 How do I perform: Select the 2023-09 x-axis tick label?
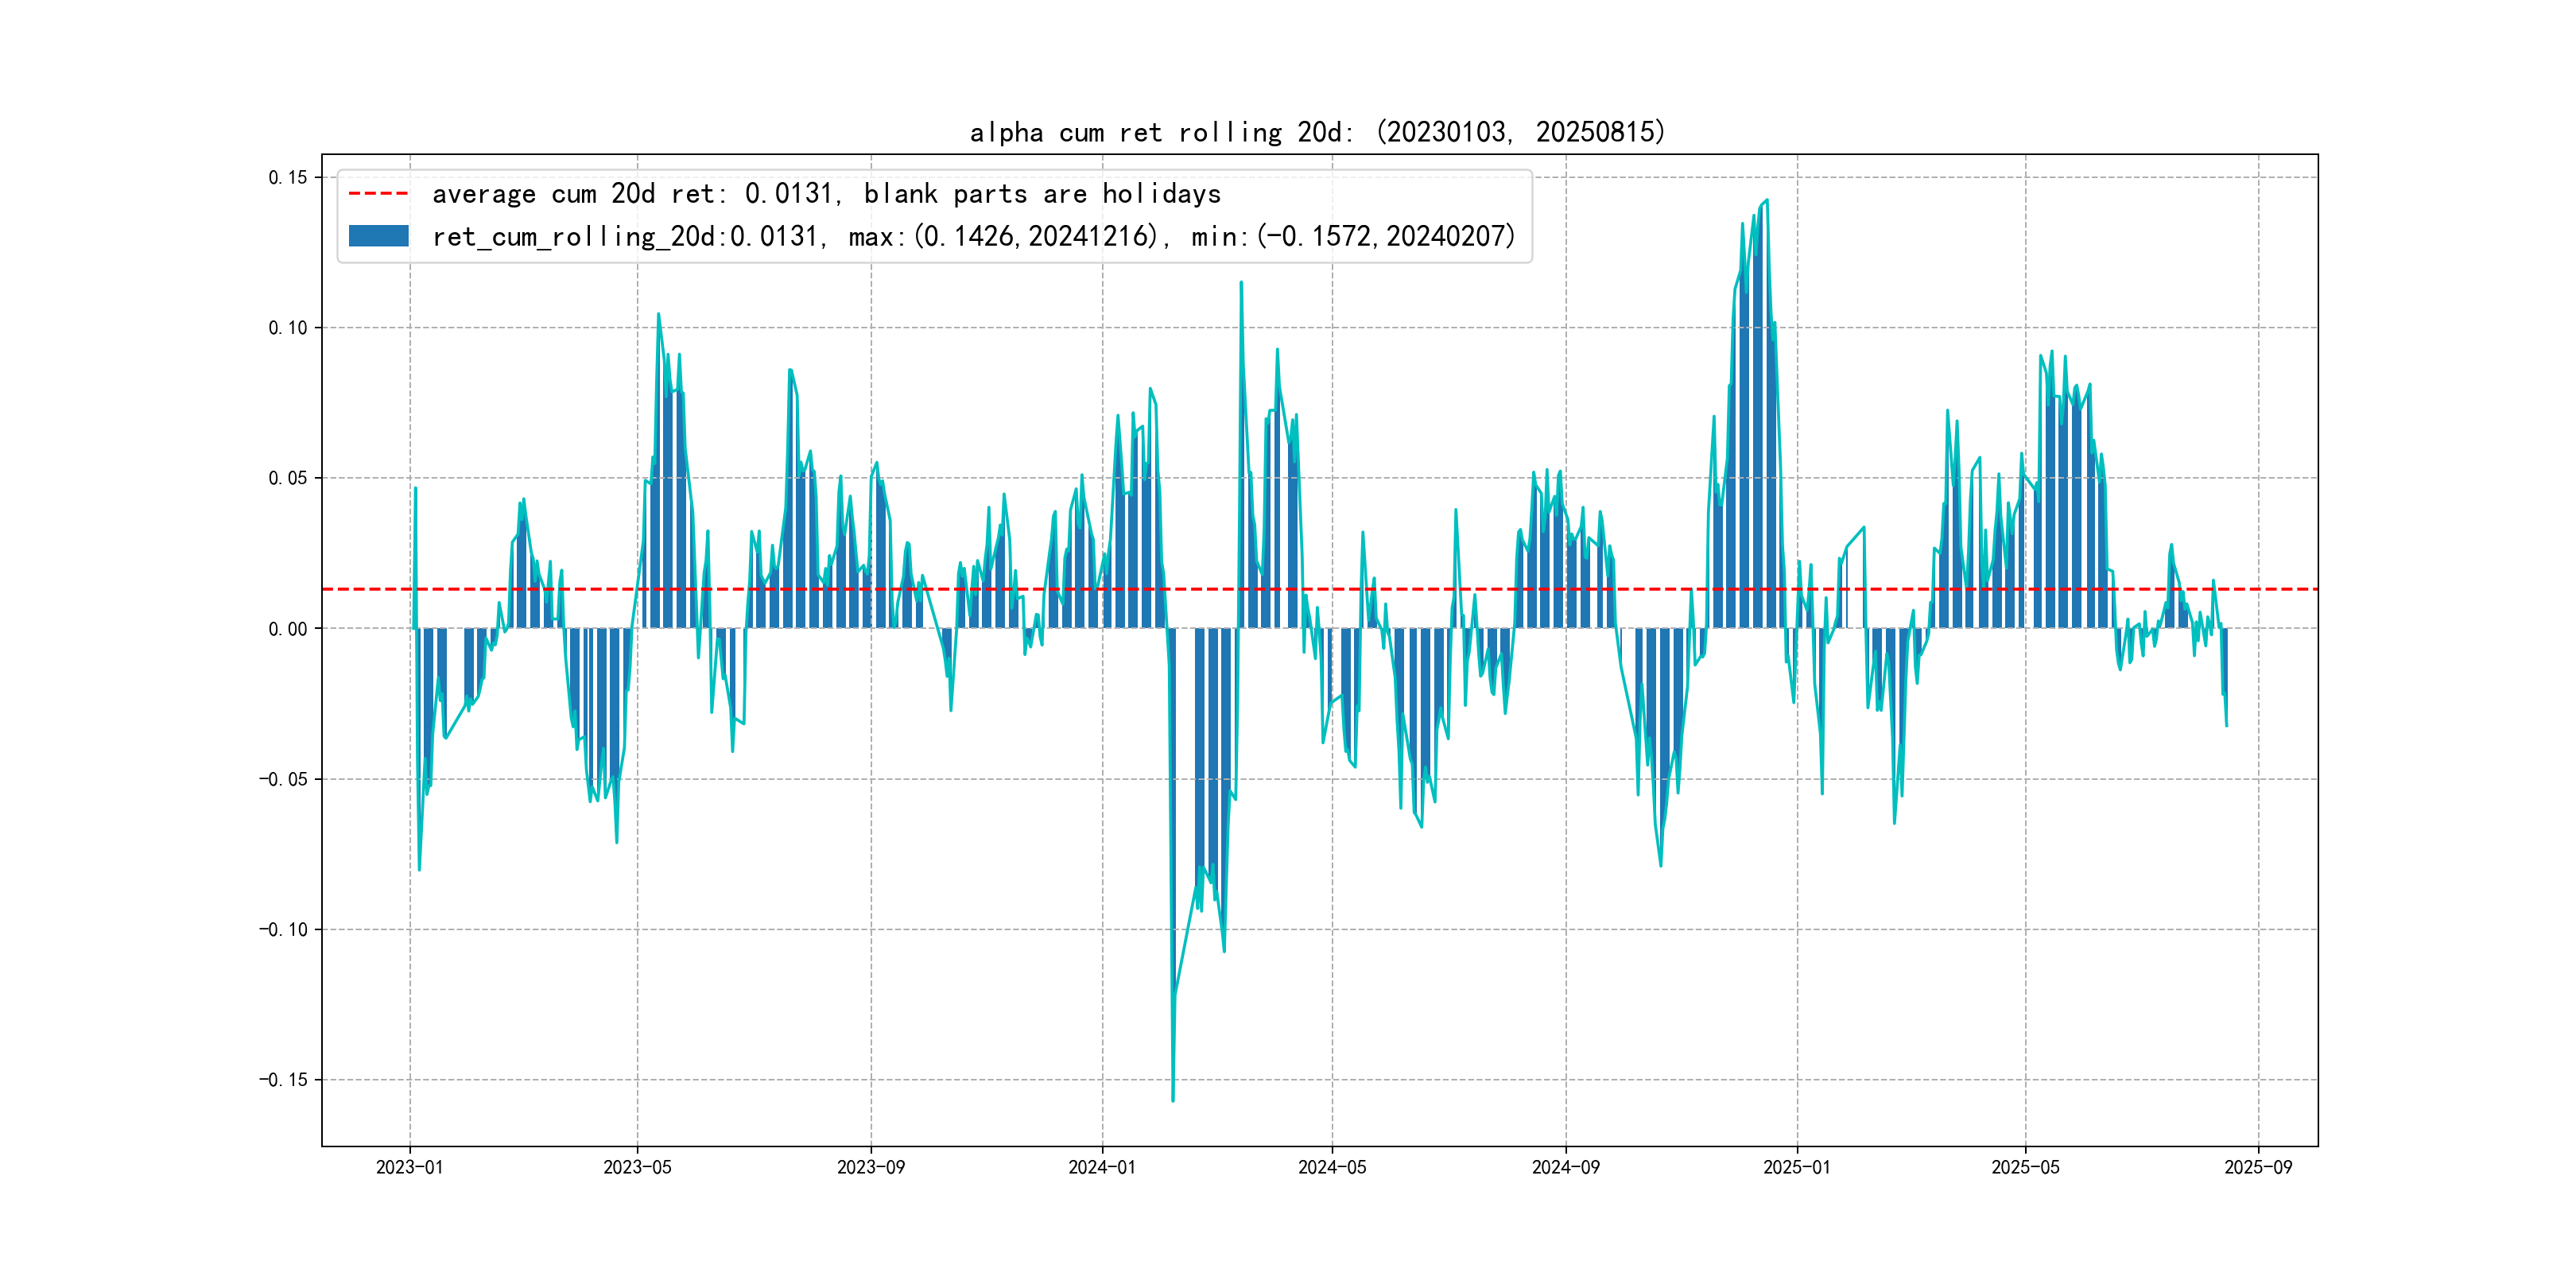point(870,1167)
